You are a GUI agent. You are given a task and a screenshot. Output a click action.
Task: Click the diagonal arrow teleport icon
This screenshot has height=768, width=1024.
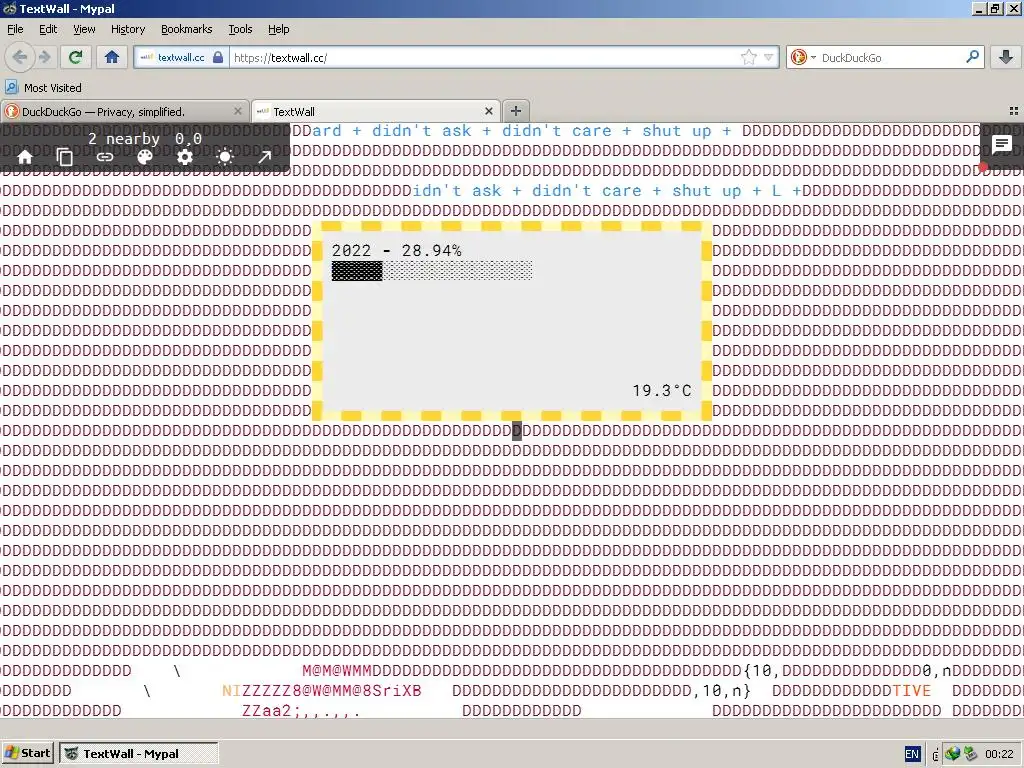coord(264,157)
